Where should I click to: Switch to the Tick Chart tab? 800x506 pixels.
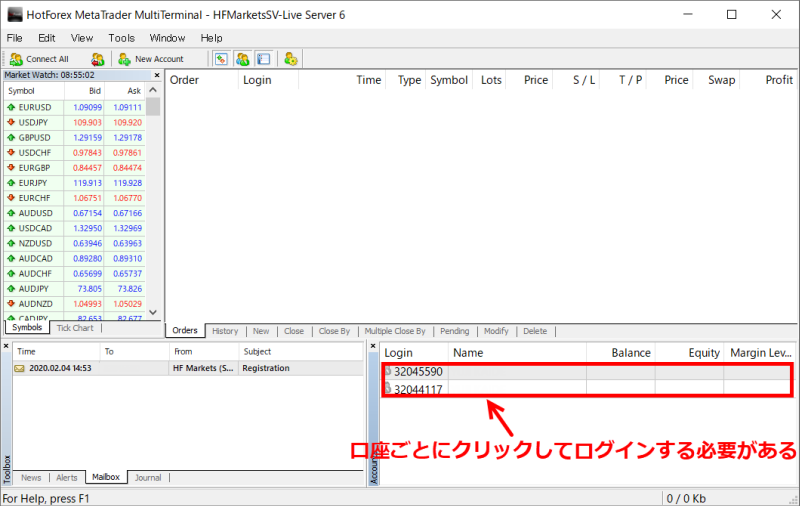coord(75,328)
